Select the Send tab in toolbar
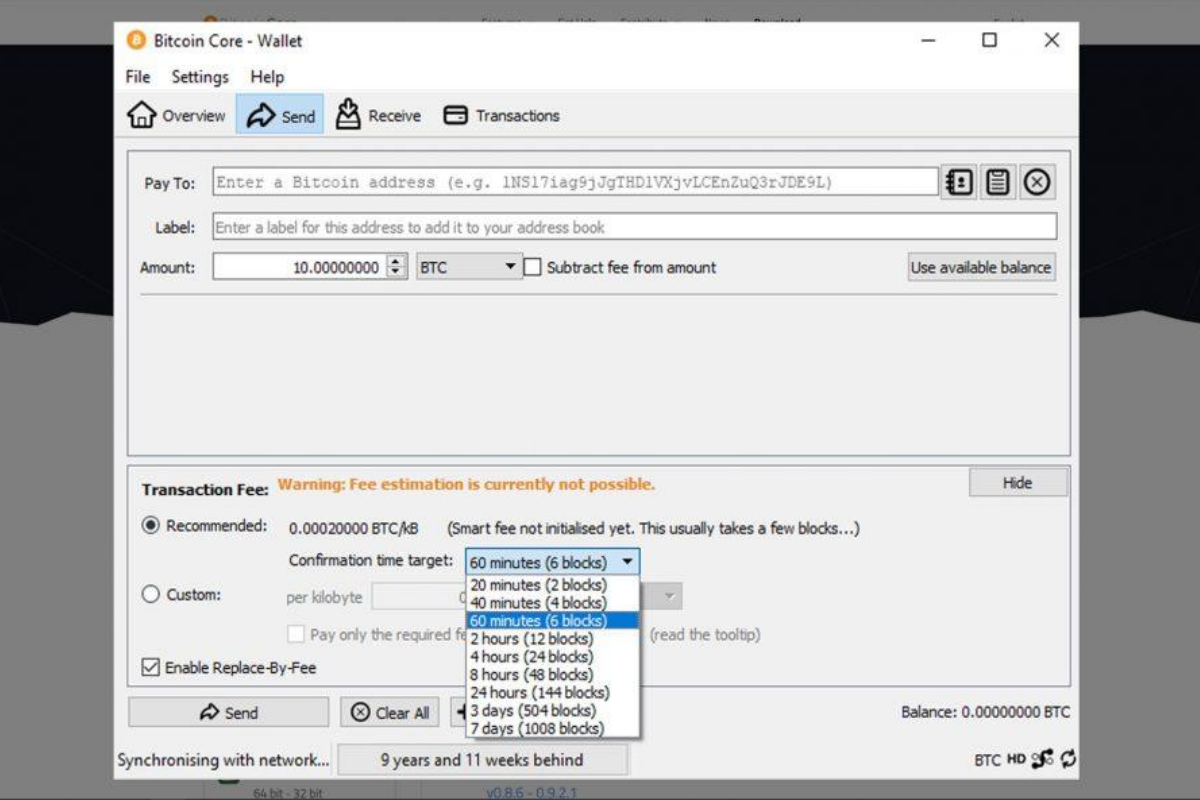Viewport: 1200px width, 800px height. [x=281, y=115]
